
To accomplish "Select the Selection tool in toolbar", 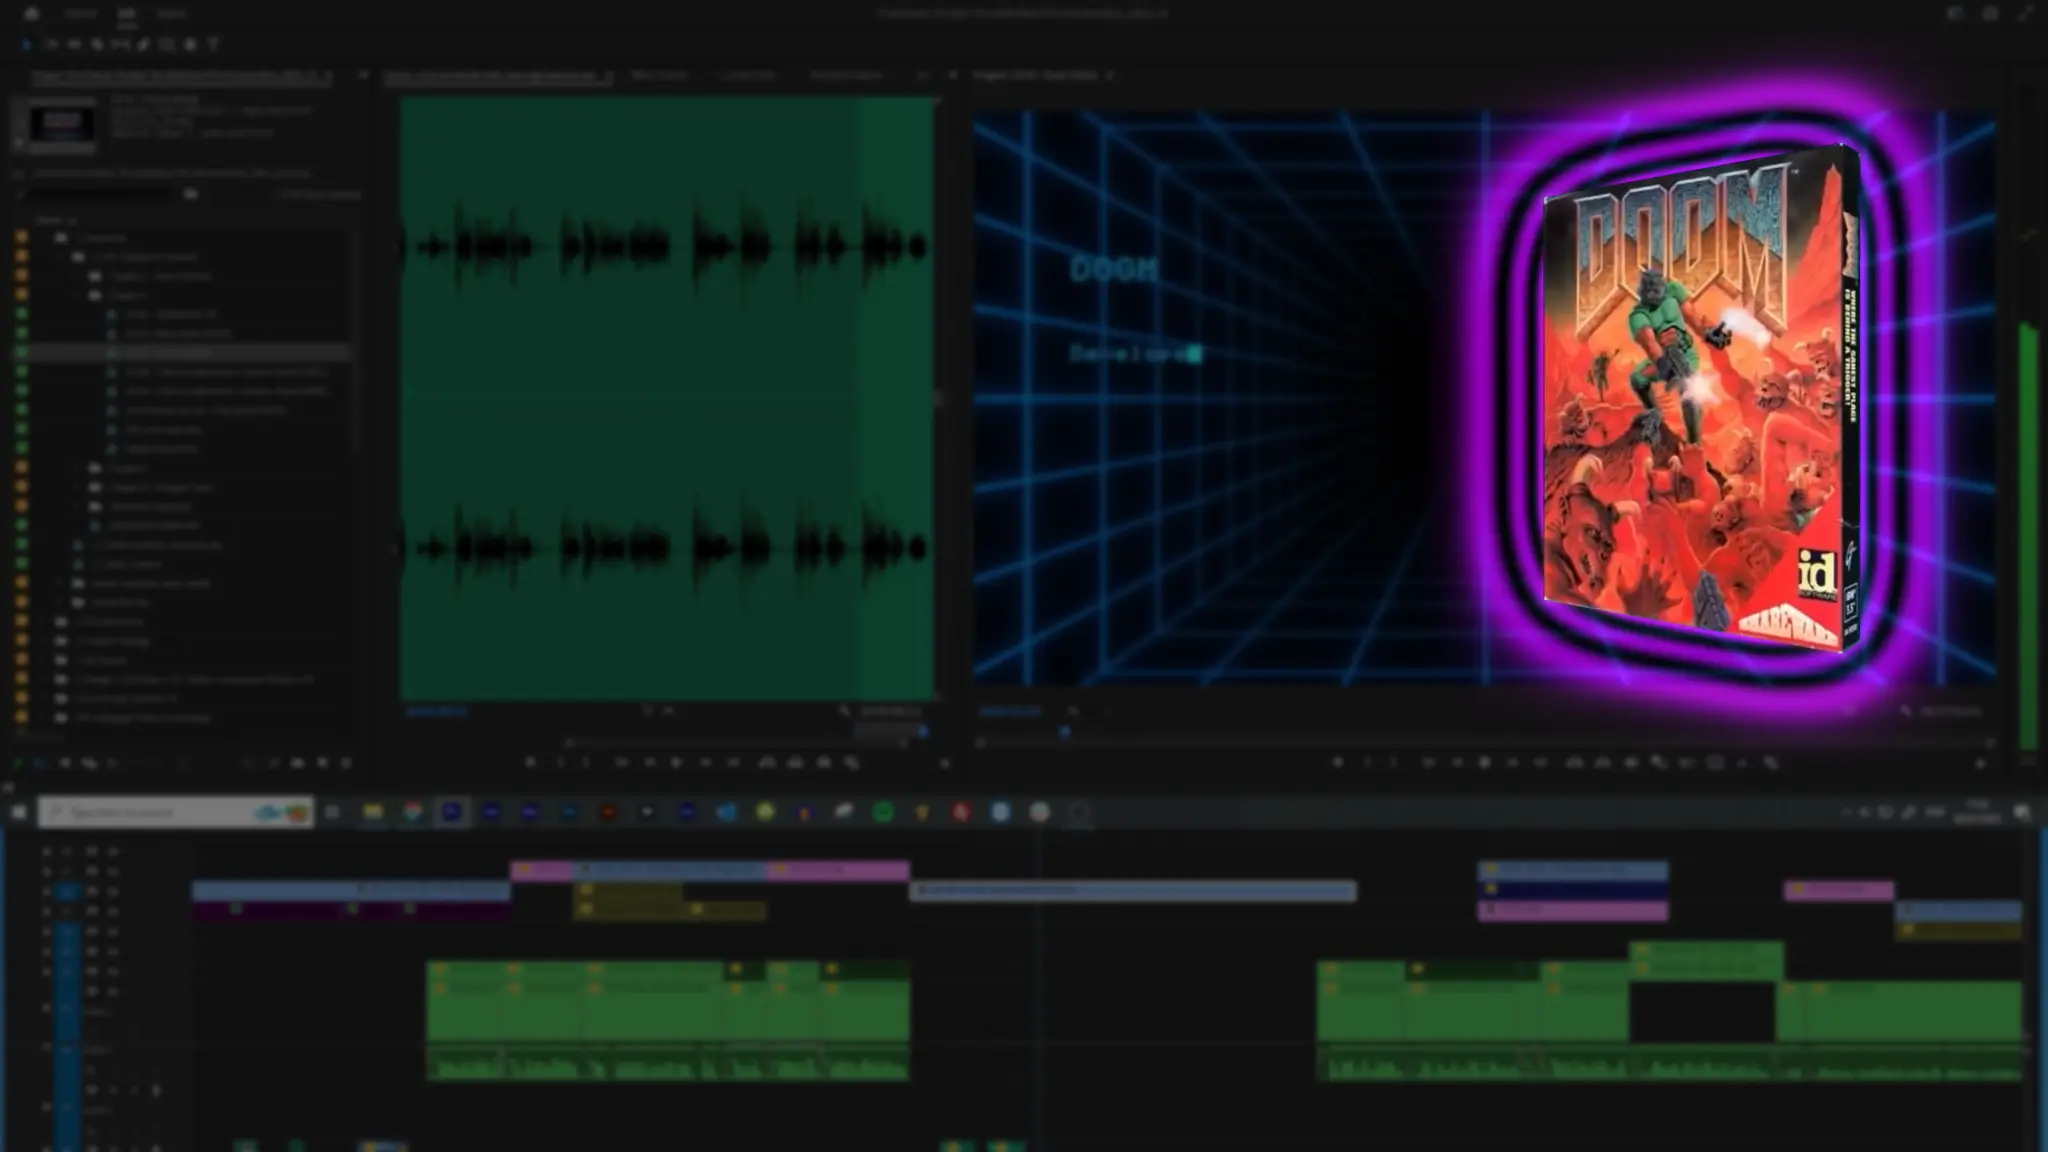I will pyautogui.click(x=26, y=45).
